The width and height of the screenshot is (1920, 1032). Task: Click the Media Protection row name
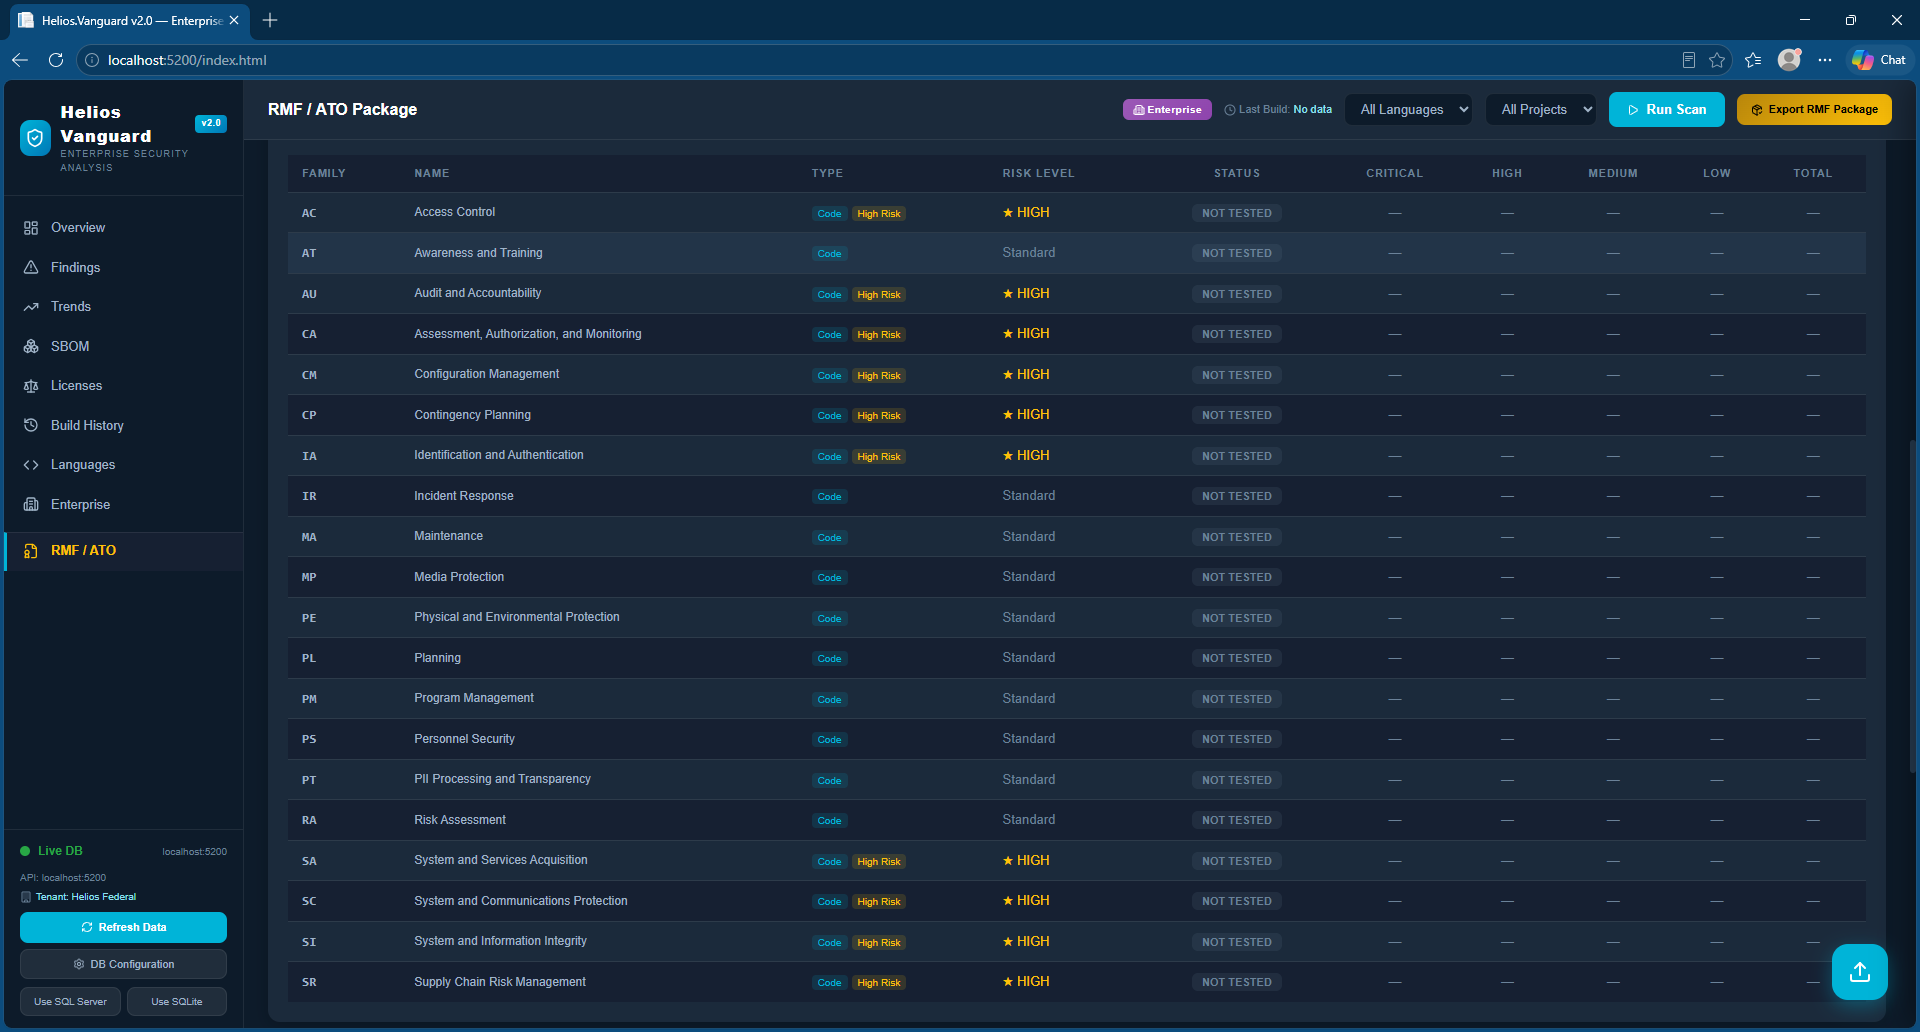(459, 577)
